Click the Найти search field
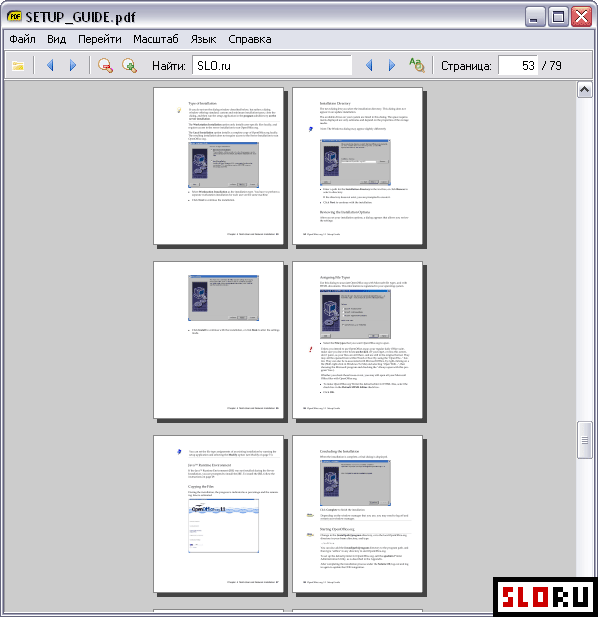This screenshot has height=617, width=598. point(272,65)
